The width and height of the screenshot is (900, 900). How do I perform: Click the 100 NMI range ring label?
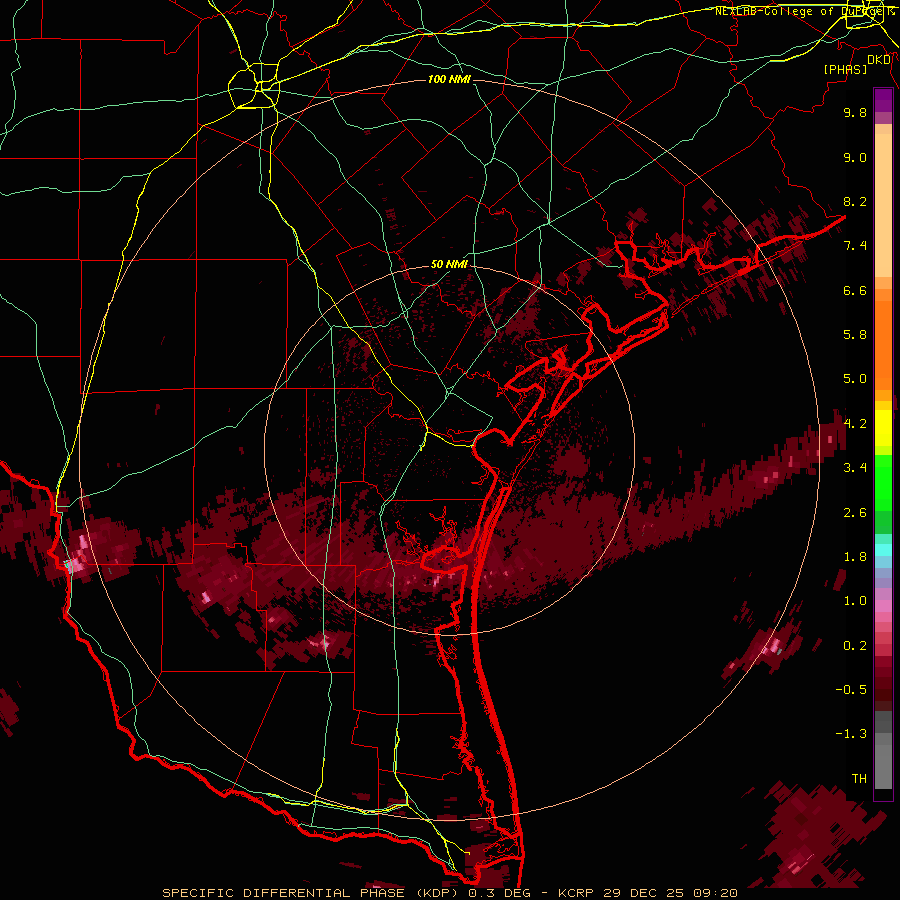point(449,79)
